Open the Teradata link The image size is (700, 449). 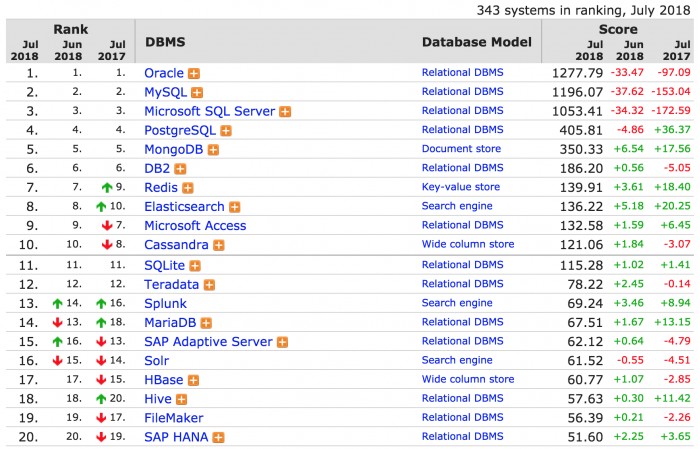tap(171, 285)
